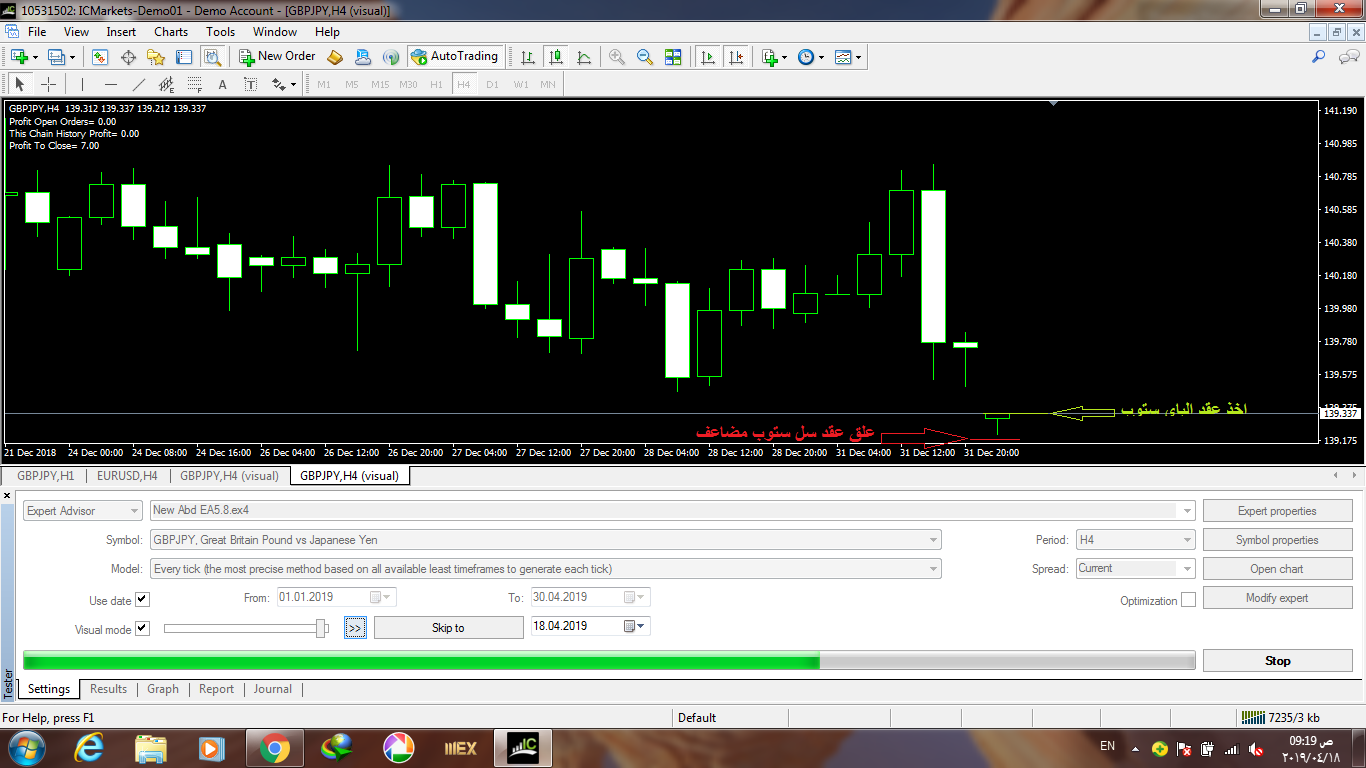Open the Charts menu
1366x768 pixels.
pos(171,32)
